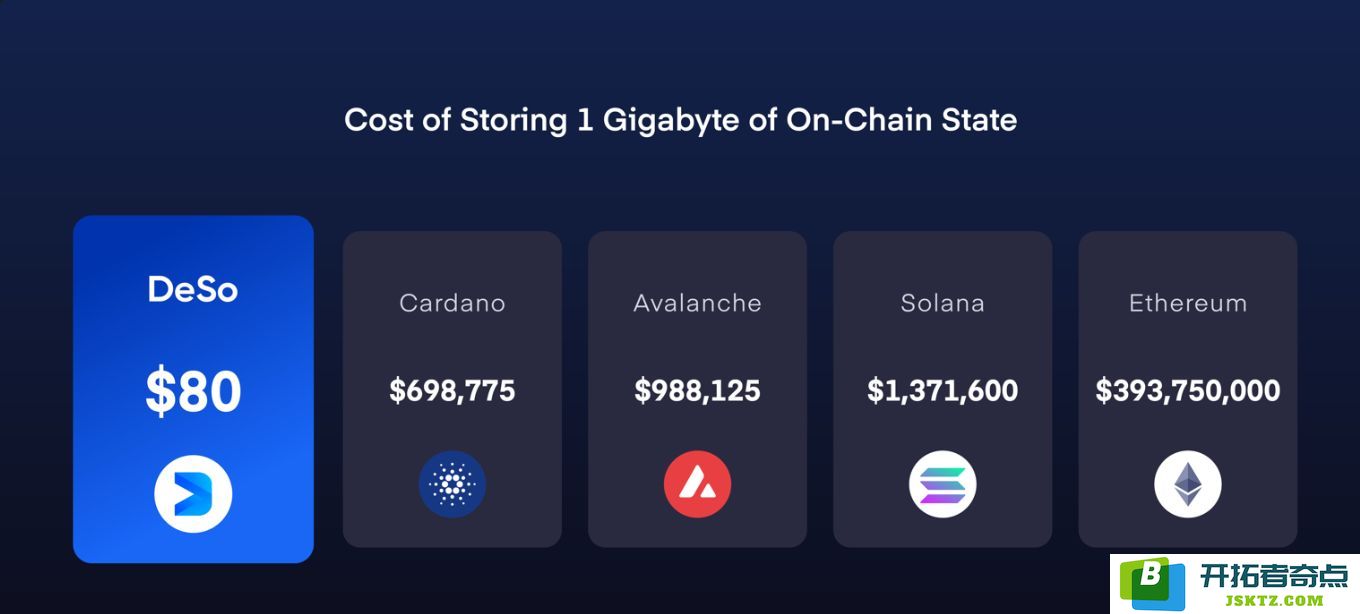Screen dimensions: 1360x614
Task: Select the blue DeSo card
Action: [x=193, y=389]
